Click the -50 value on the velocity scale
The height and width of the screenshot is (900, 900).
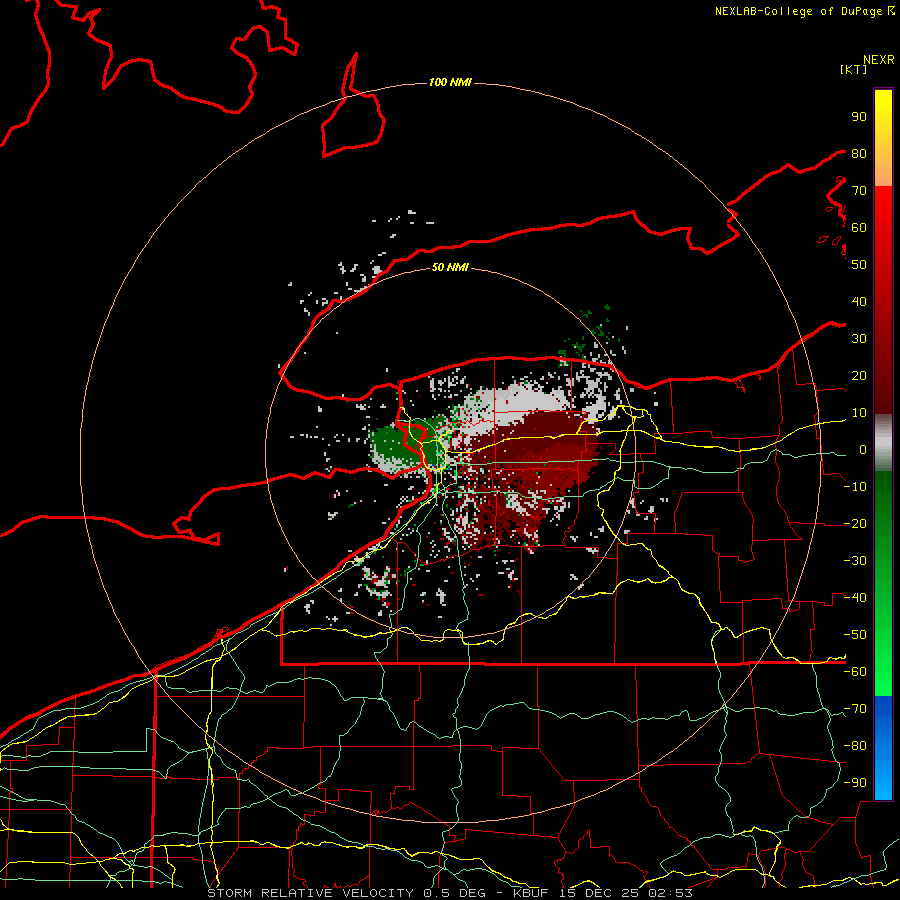855,634
